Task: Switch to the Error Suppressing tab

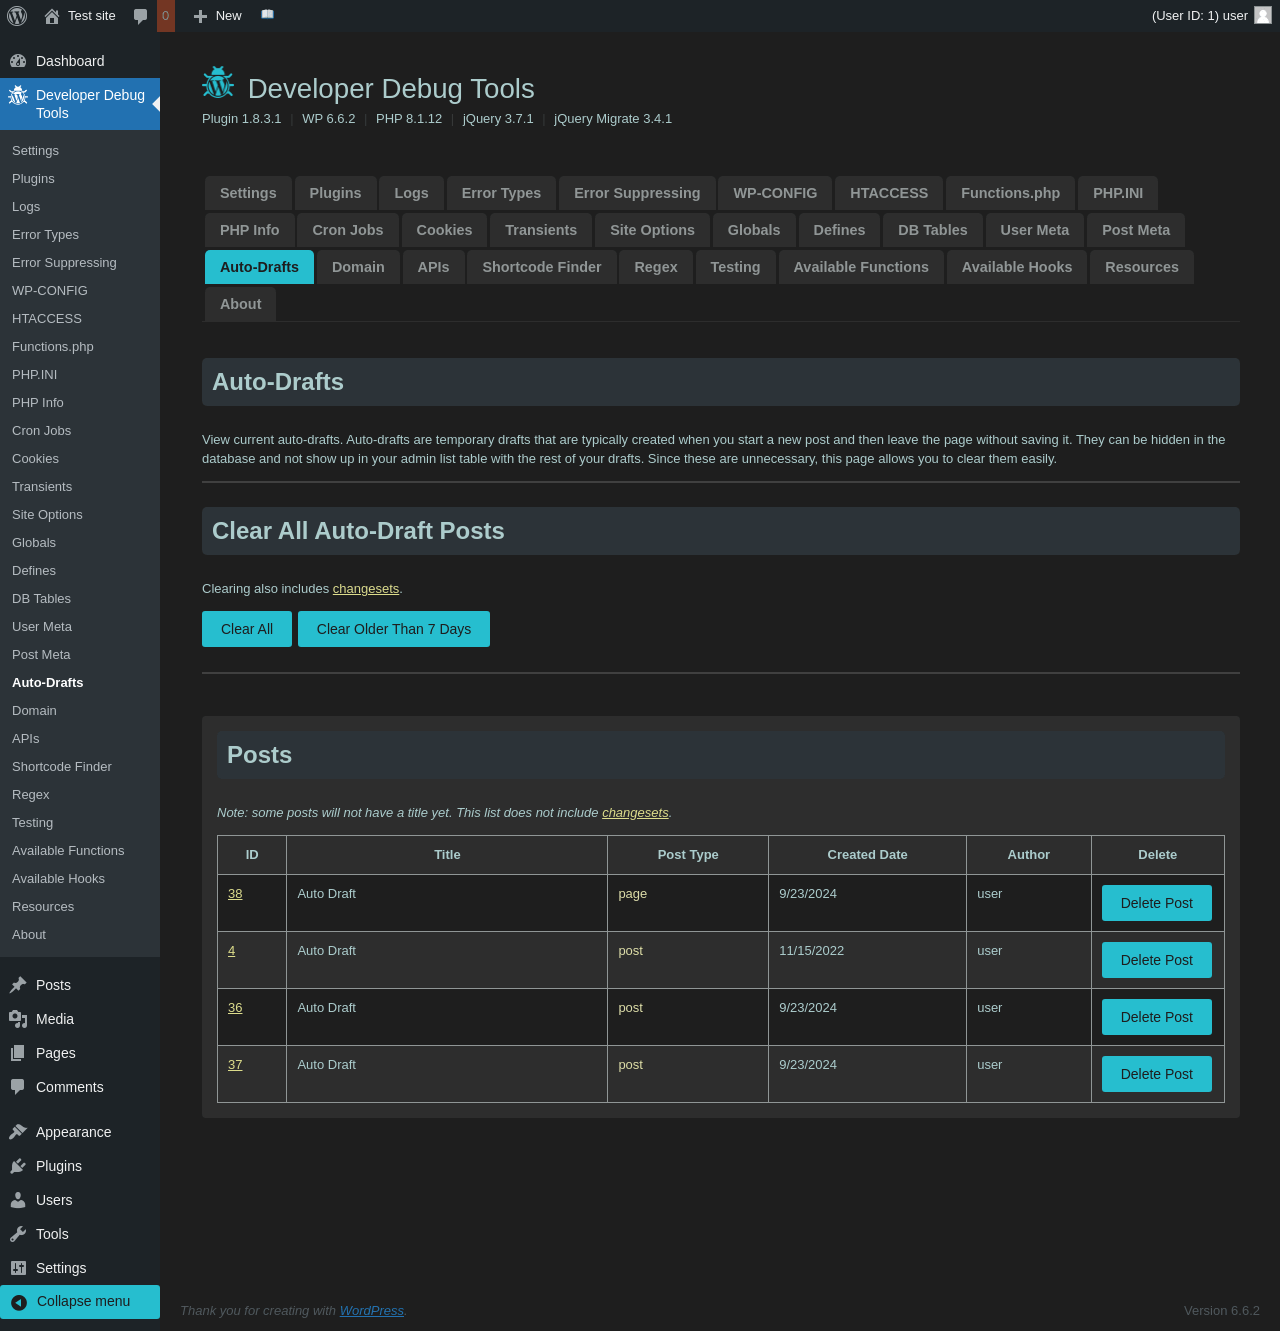Action: (x=637, y=193)
